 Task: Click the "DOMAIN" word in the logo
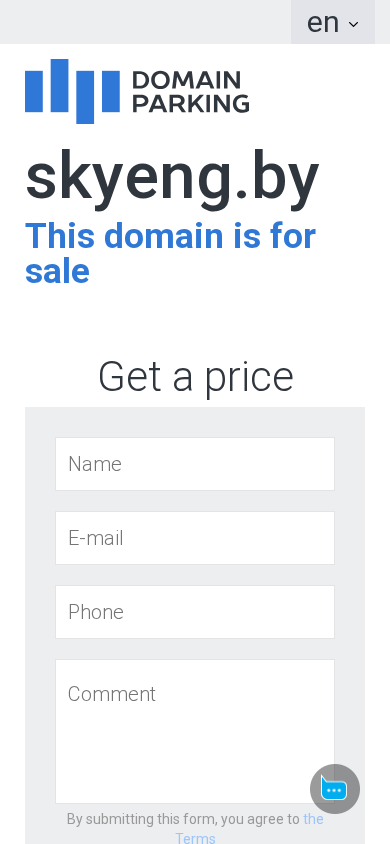click(186, 80)
